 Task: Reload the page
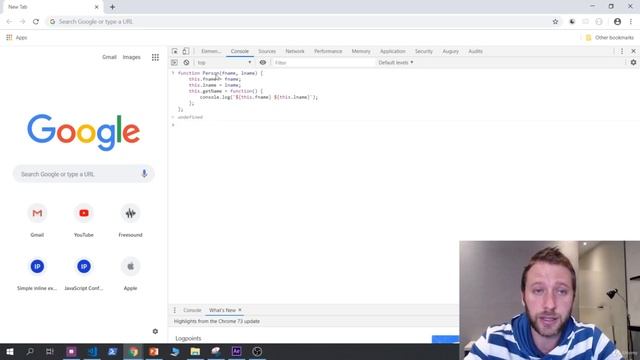36,22
